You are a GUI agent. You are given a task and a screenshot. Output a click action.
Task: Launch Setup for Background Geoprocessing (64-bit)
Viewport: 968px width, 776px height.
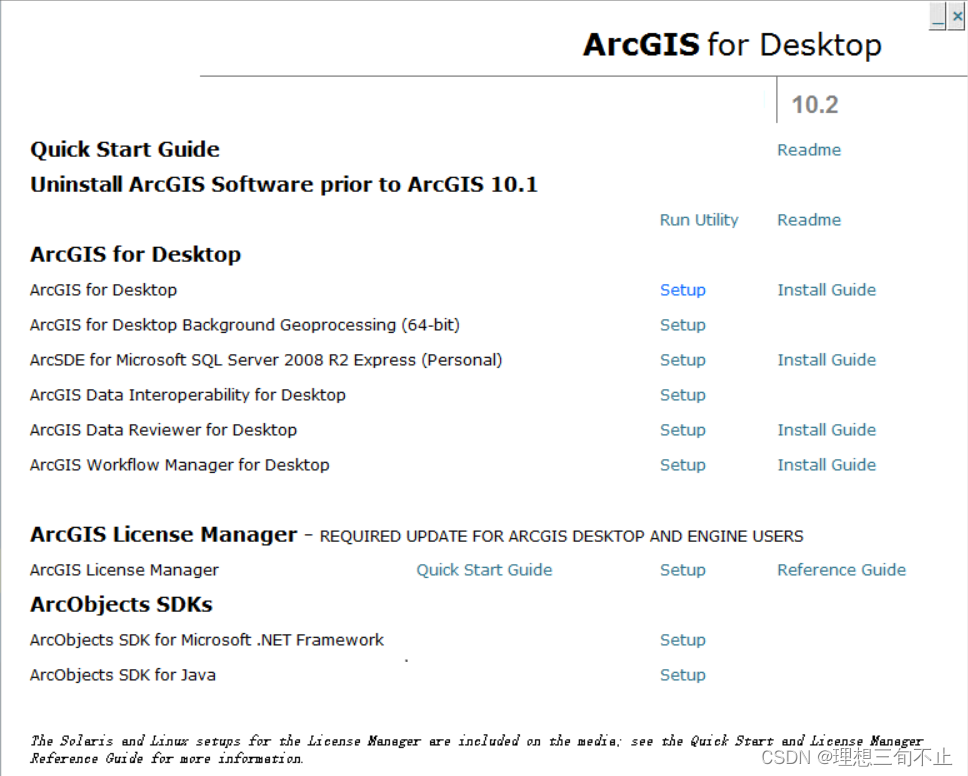pyautogui.click(x=683, y=325)
